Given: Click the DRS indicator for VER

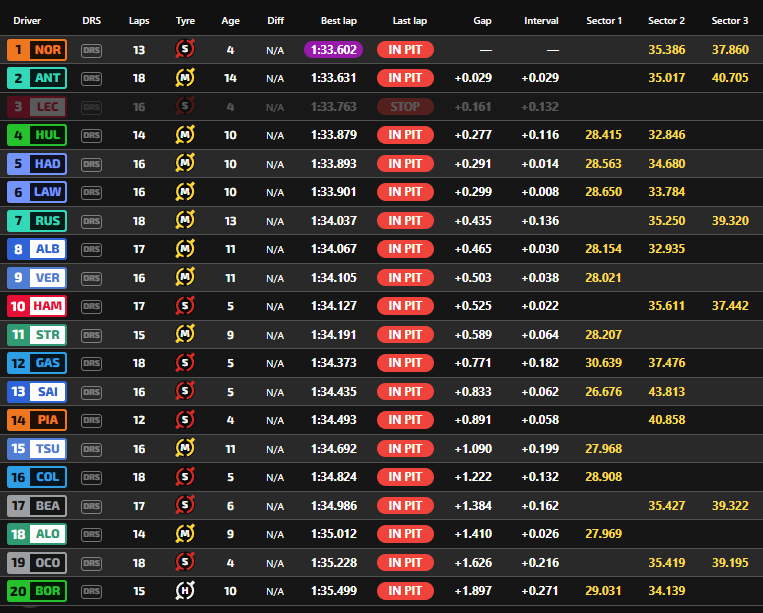Looking at the screenshot, I should tap(92, 278).
